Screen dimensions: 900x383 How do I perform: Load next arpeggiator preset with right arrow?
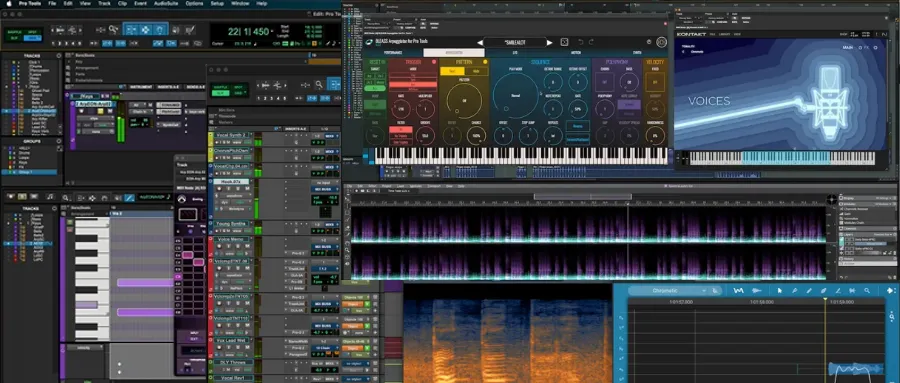pos(549,42)
